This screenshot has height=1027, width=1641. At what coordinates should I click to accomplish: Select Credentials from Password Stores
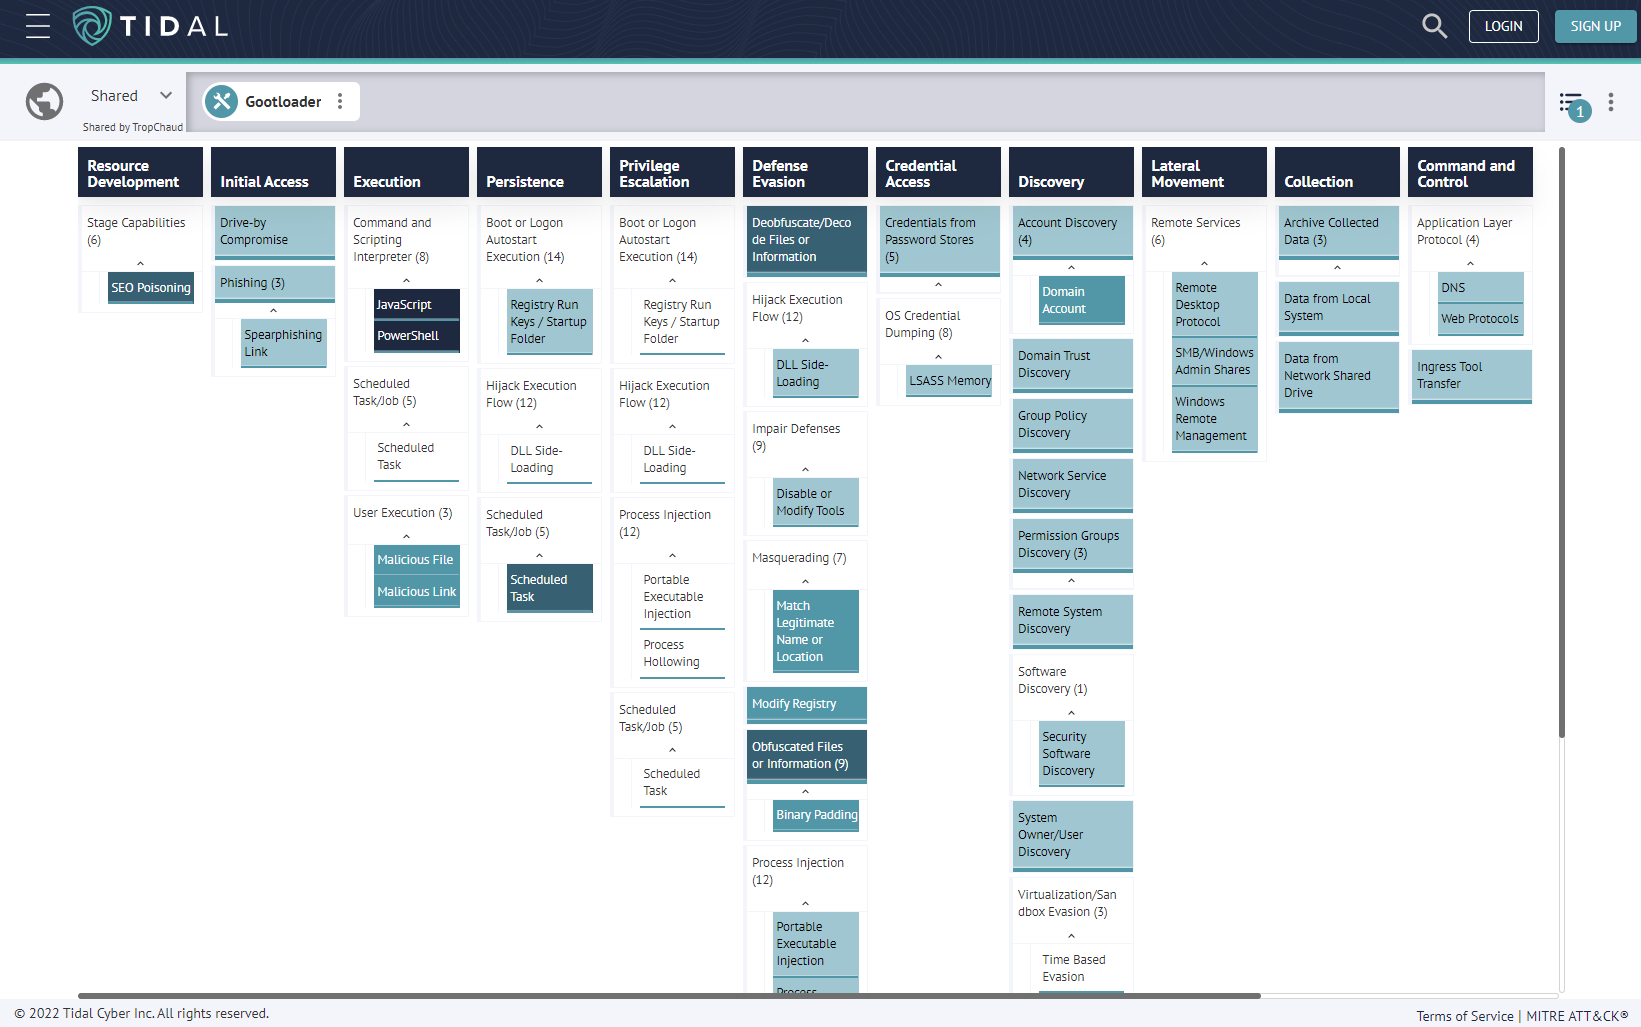tap(940, 240)
